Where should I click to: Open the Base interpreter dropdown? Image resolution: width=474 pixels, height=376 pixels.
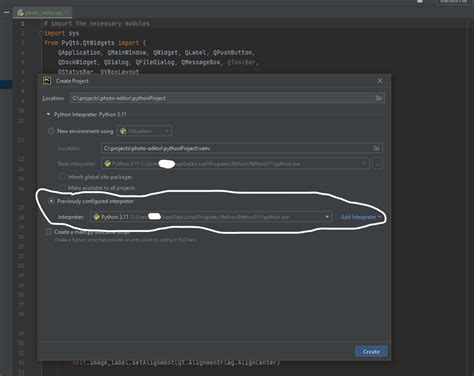tap(235, 164)
